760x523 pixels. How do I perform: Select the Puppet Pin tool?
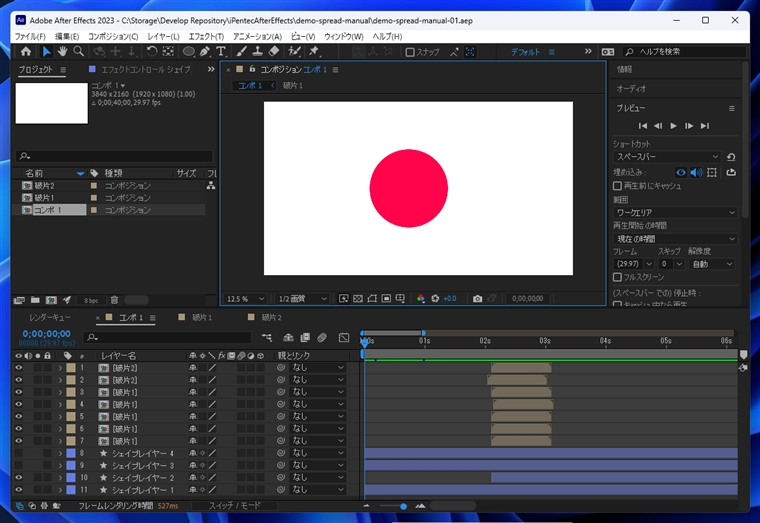click(314, 51)
